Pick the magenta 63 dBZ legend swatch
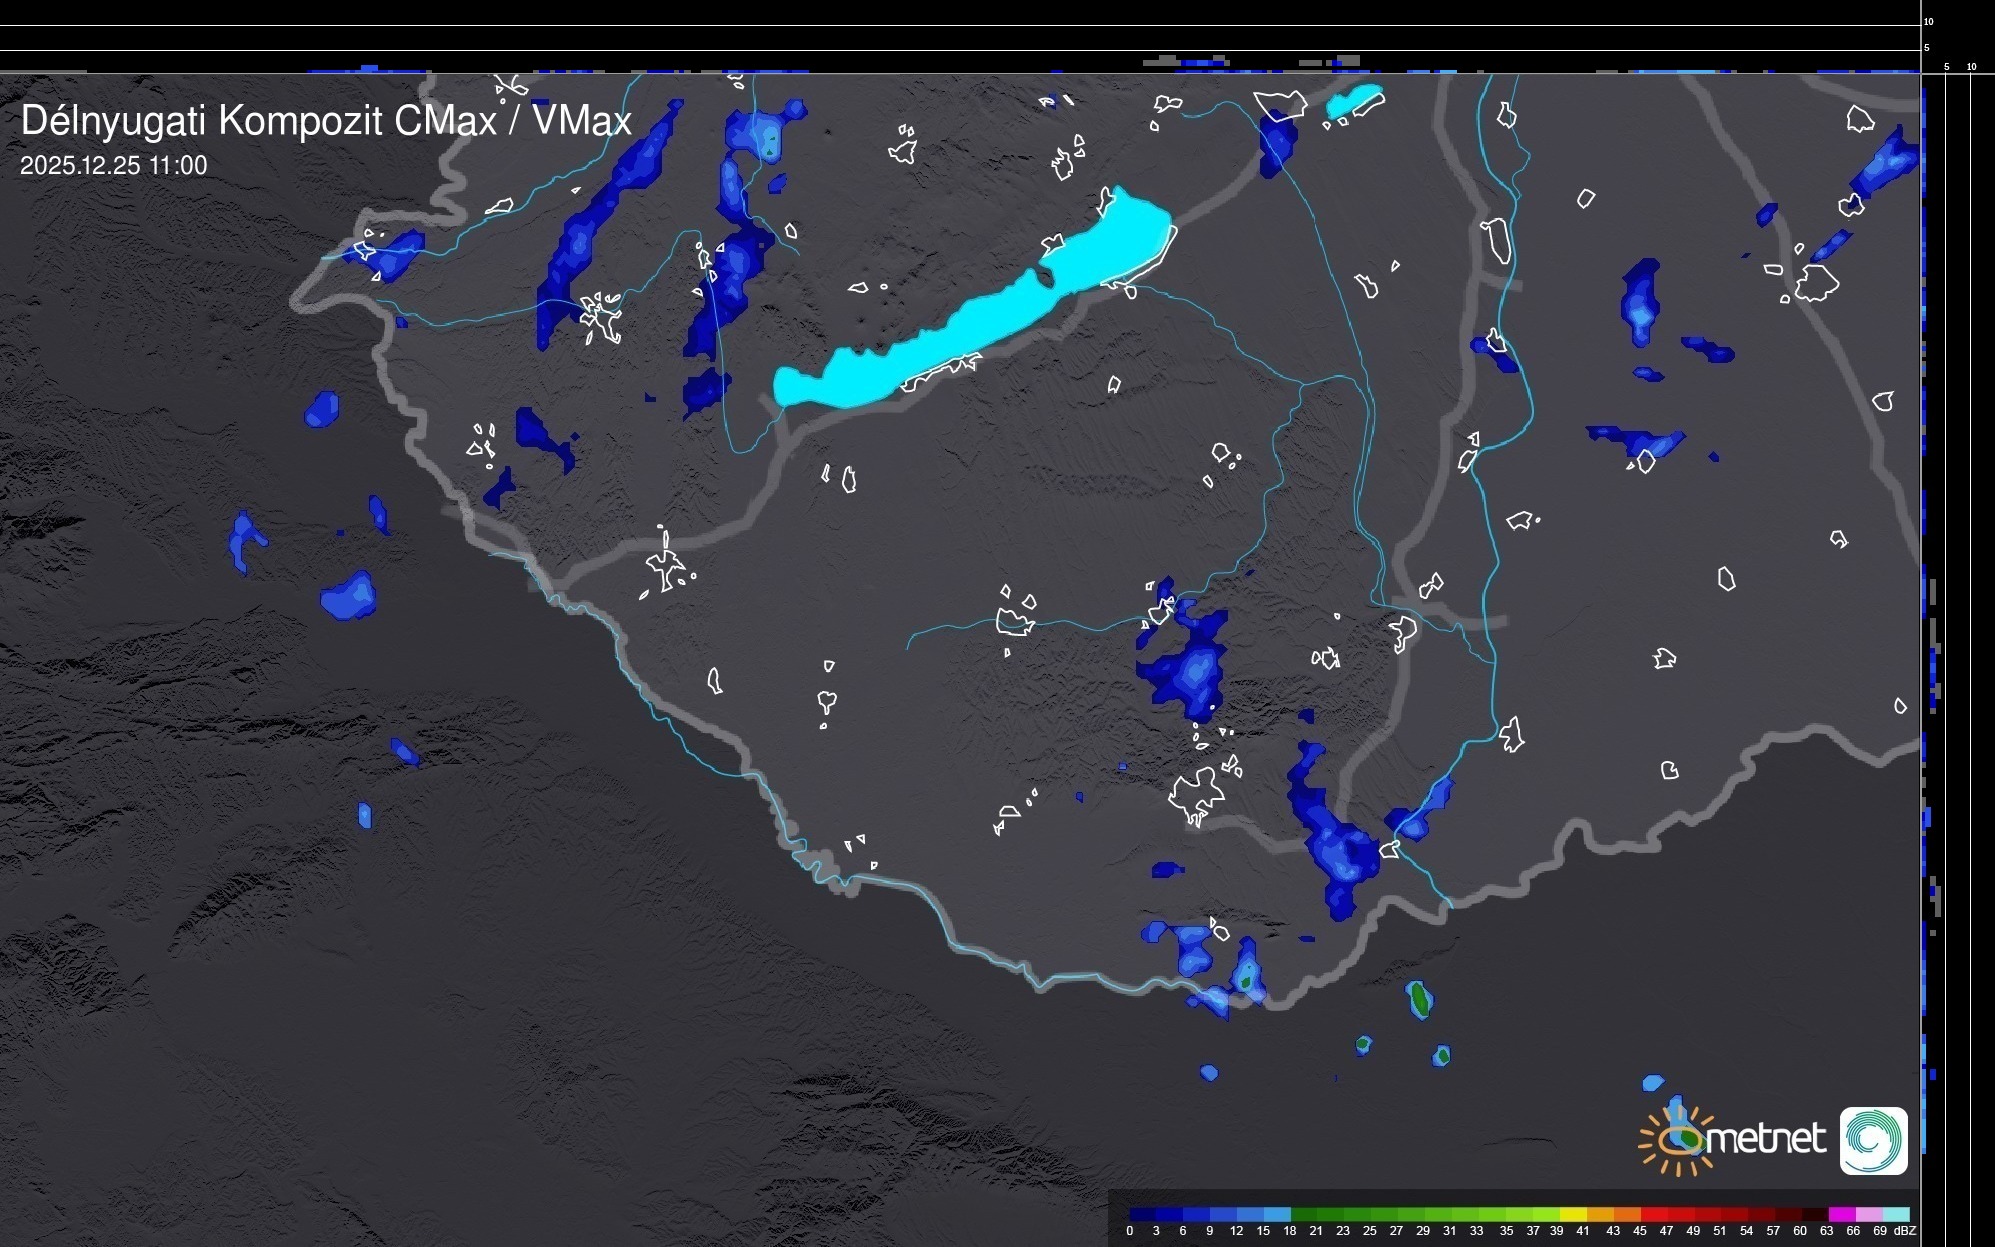Screen dimensions: 1995x1247 pyautogui.click(x=1841, y=1214)
